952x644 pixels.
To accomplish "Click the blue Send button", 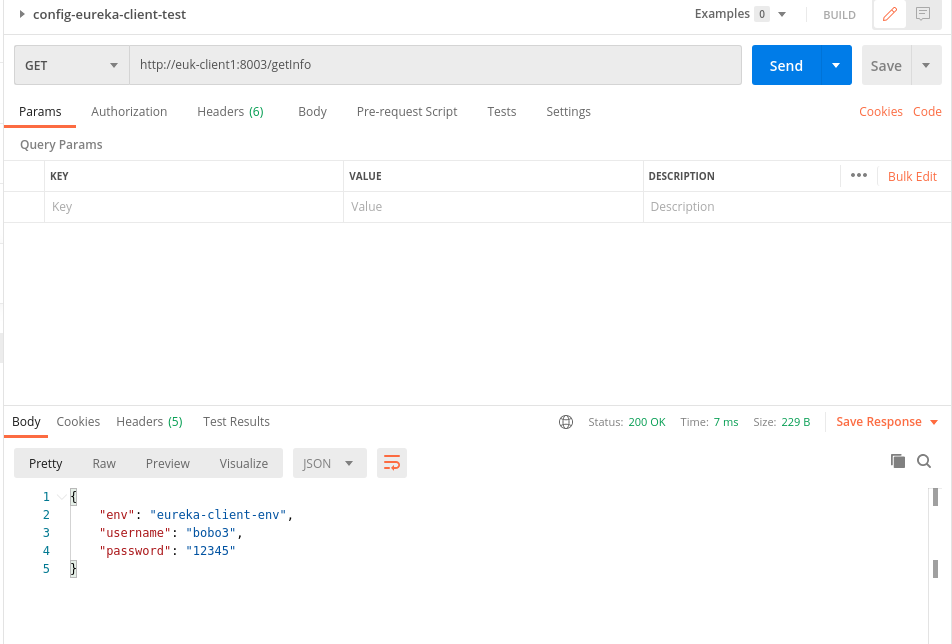I will point(786,65).
